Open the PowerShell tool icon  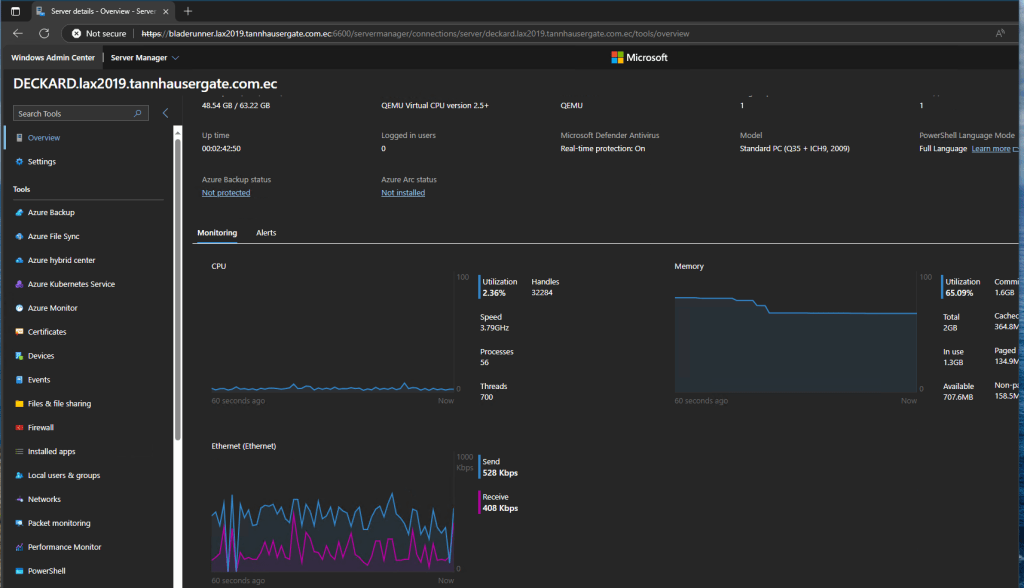coord(19,571)
